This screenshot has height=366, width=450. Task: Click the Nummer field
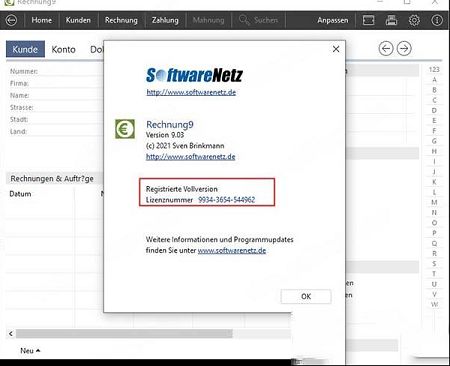55,71
